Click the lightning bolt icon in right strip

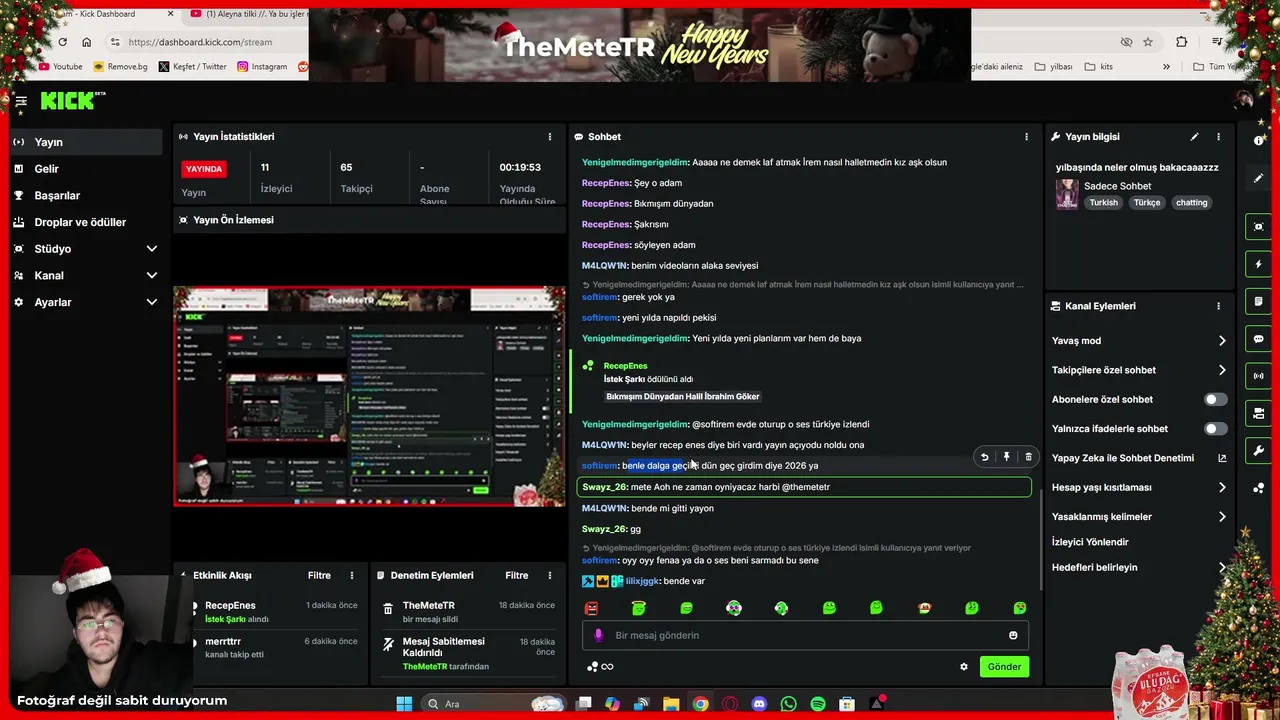pyautogui.click(x=1259, y=264)
